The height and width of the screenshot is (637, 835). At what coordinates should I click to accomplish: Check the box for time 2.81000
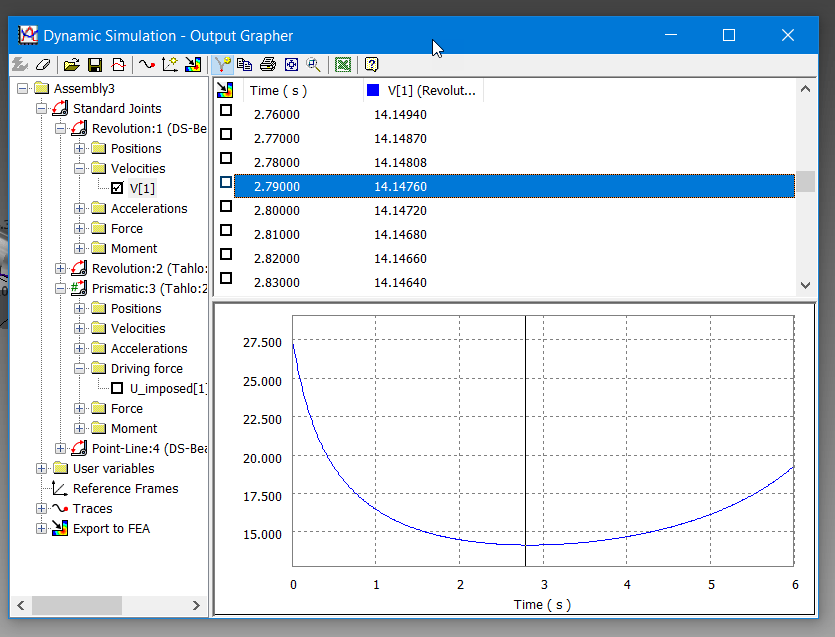coord(226,230)
